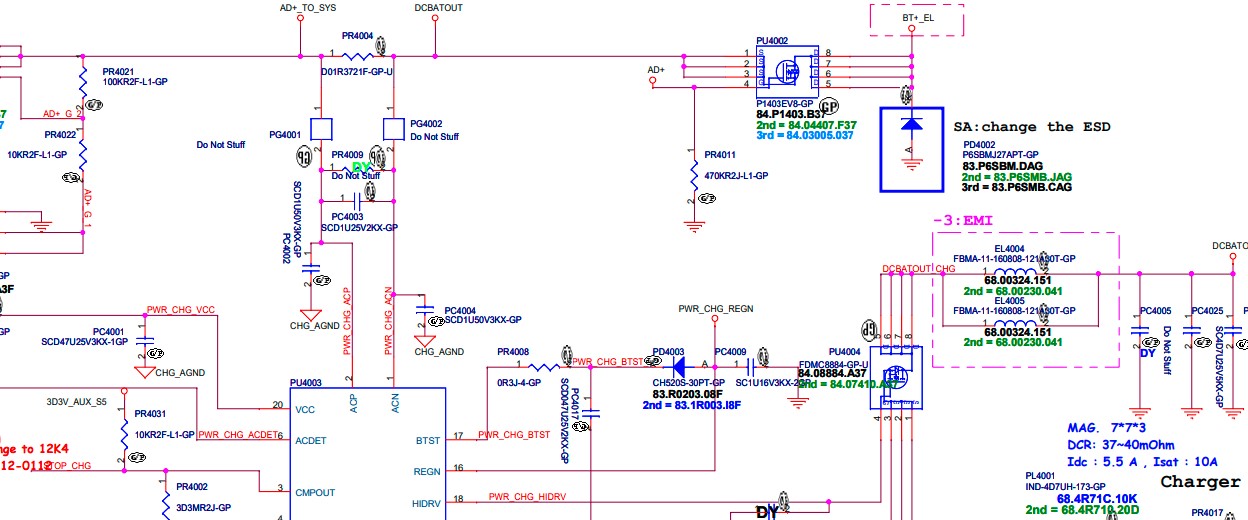Image resolution: width=1248 pixels, height=520 pixels.
Task: Select the 470KR2J-L1-GP value text
Action: click(736, 175)
